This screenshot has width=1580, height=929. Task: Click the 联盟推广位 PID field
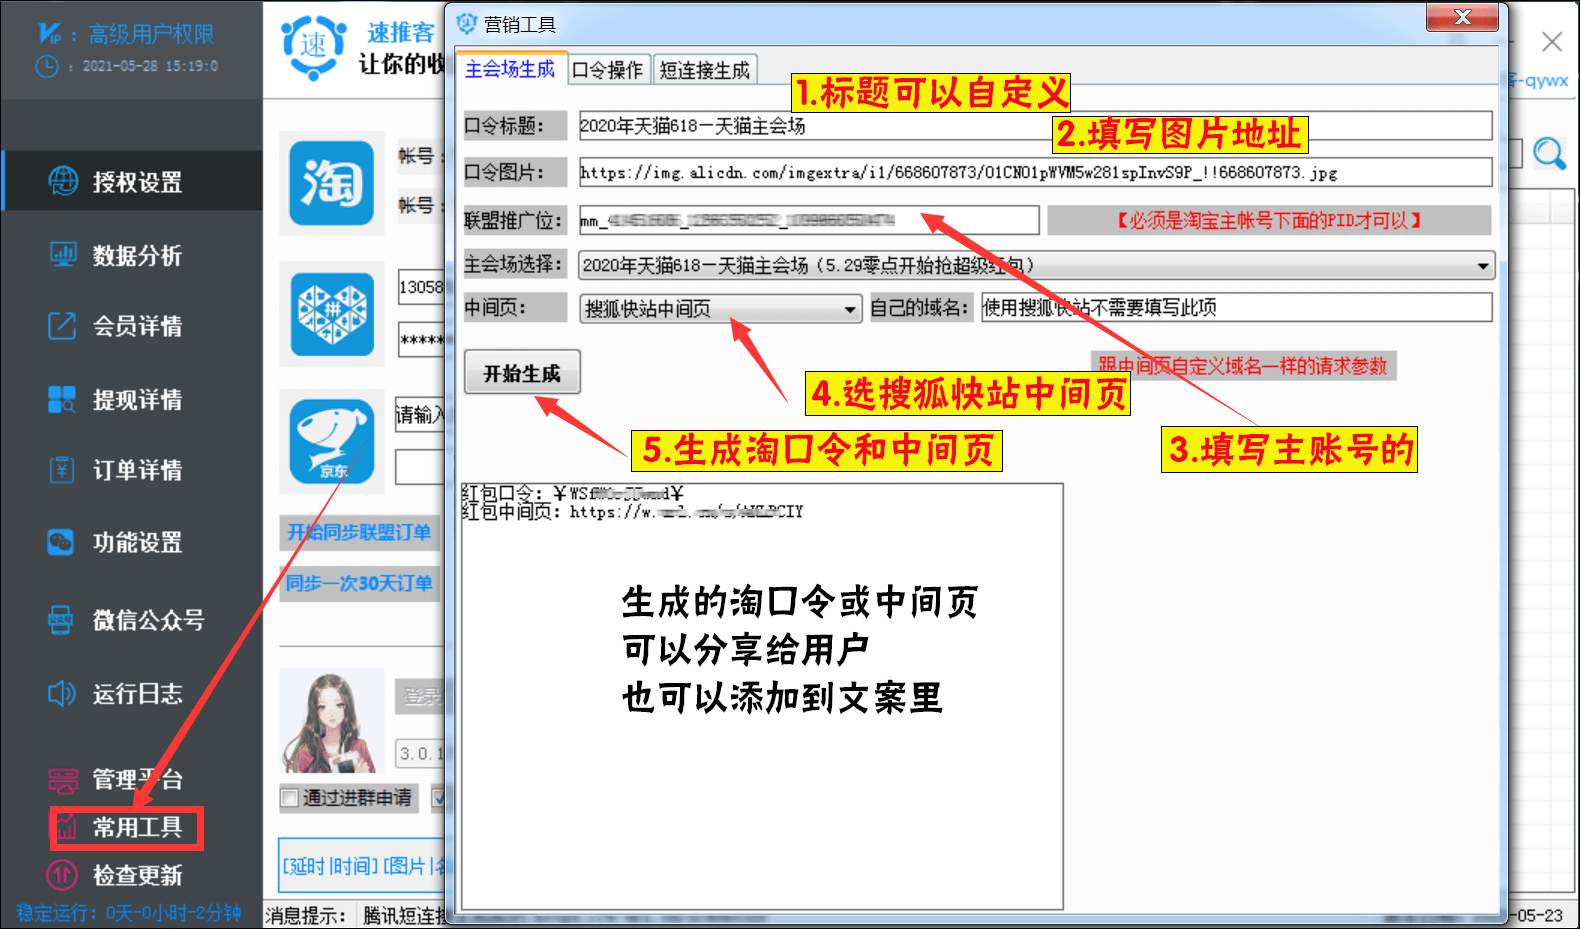(809, 220)
